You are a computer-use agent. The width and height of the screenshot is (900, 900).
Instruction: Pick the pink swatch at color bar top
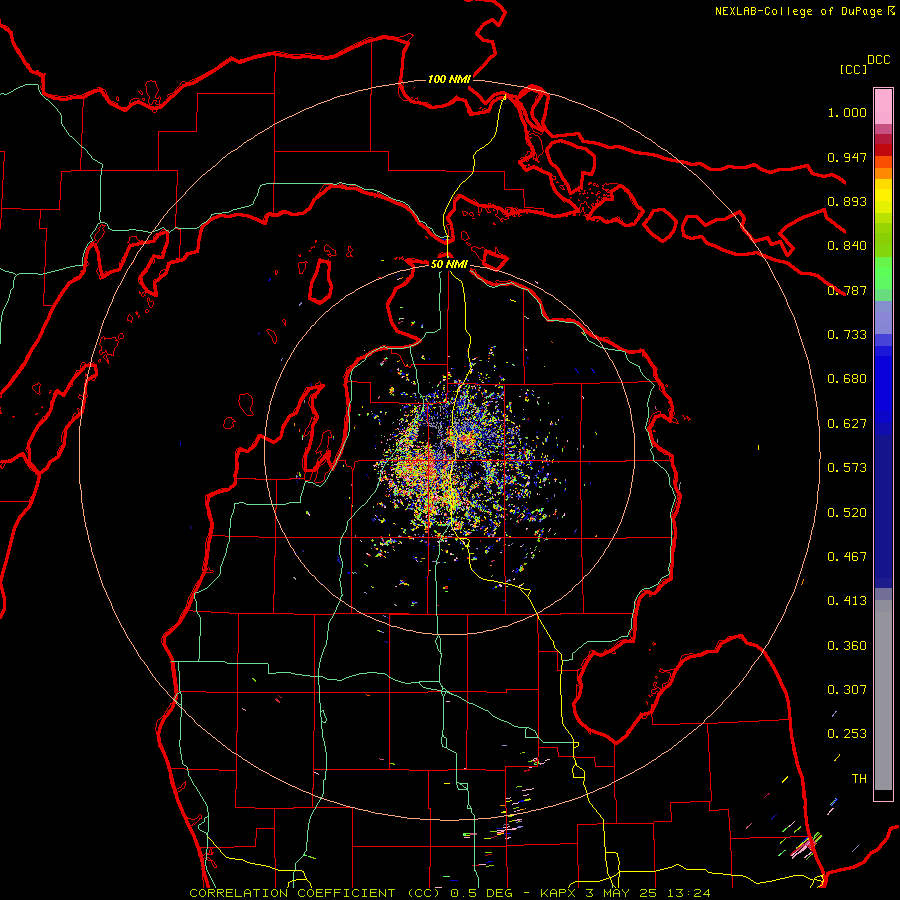(x=883, y=107)
